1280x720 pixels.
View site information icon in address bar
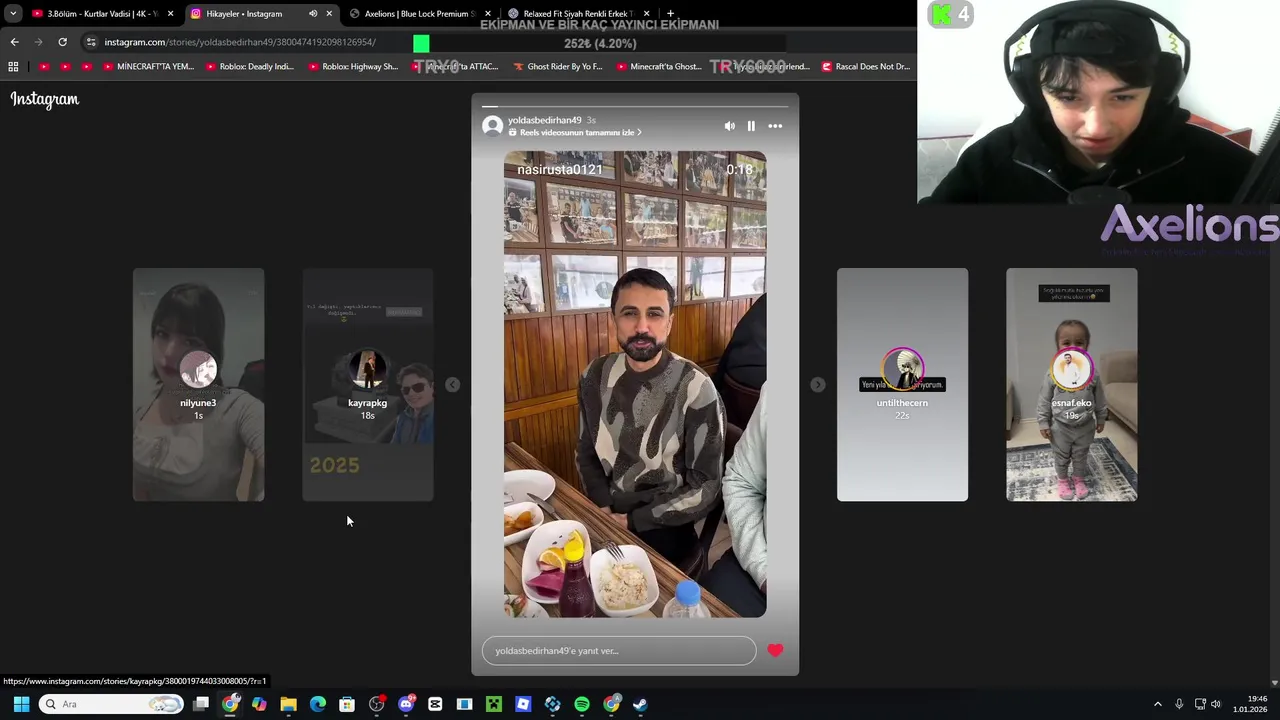[91, 42]
